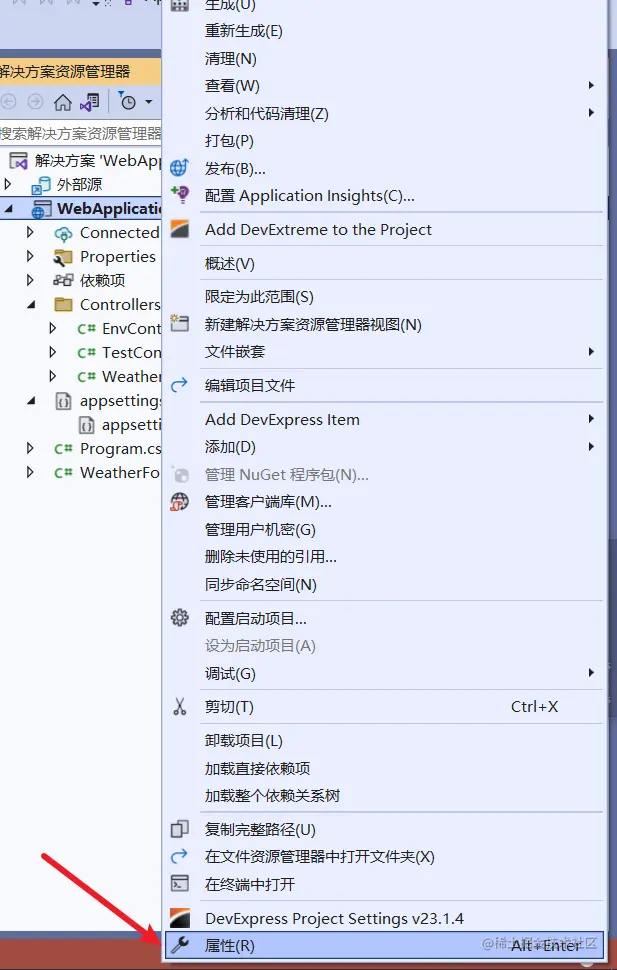Click the scissors icon beside 剪切(T)
This screenshot has width=617, height=970.
click(x=179, y=707)
